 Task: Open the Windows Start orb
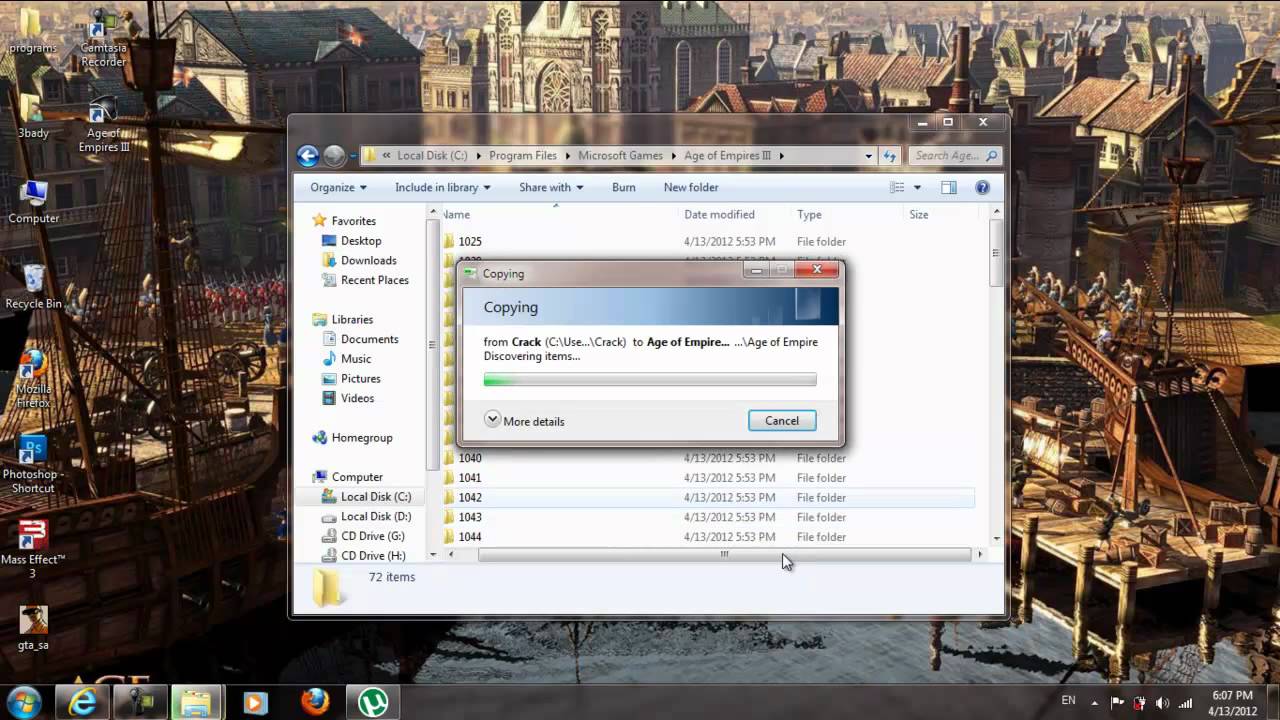pyautogui.click(x=23, y=701)
